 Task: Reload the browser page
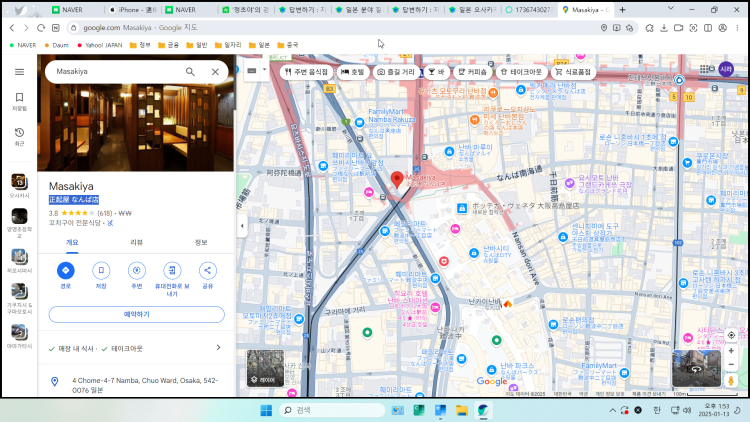point(41,28)
